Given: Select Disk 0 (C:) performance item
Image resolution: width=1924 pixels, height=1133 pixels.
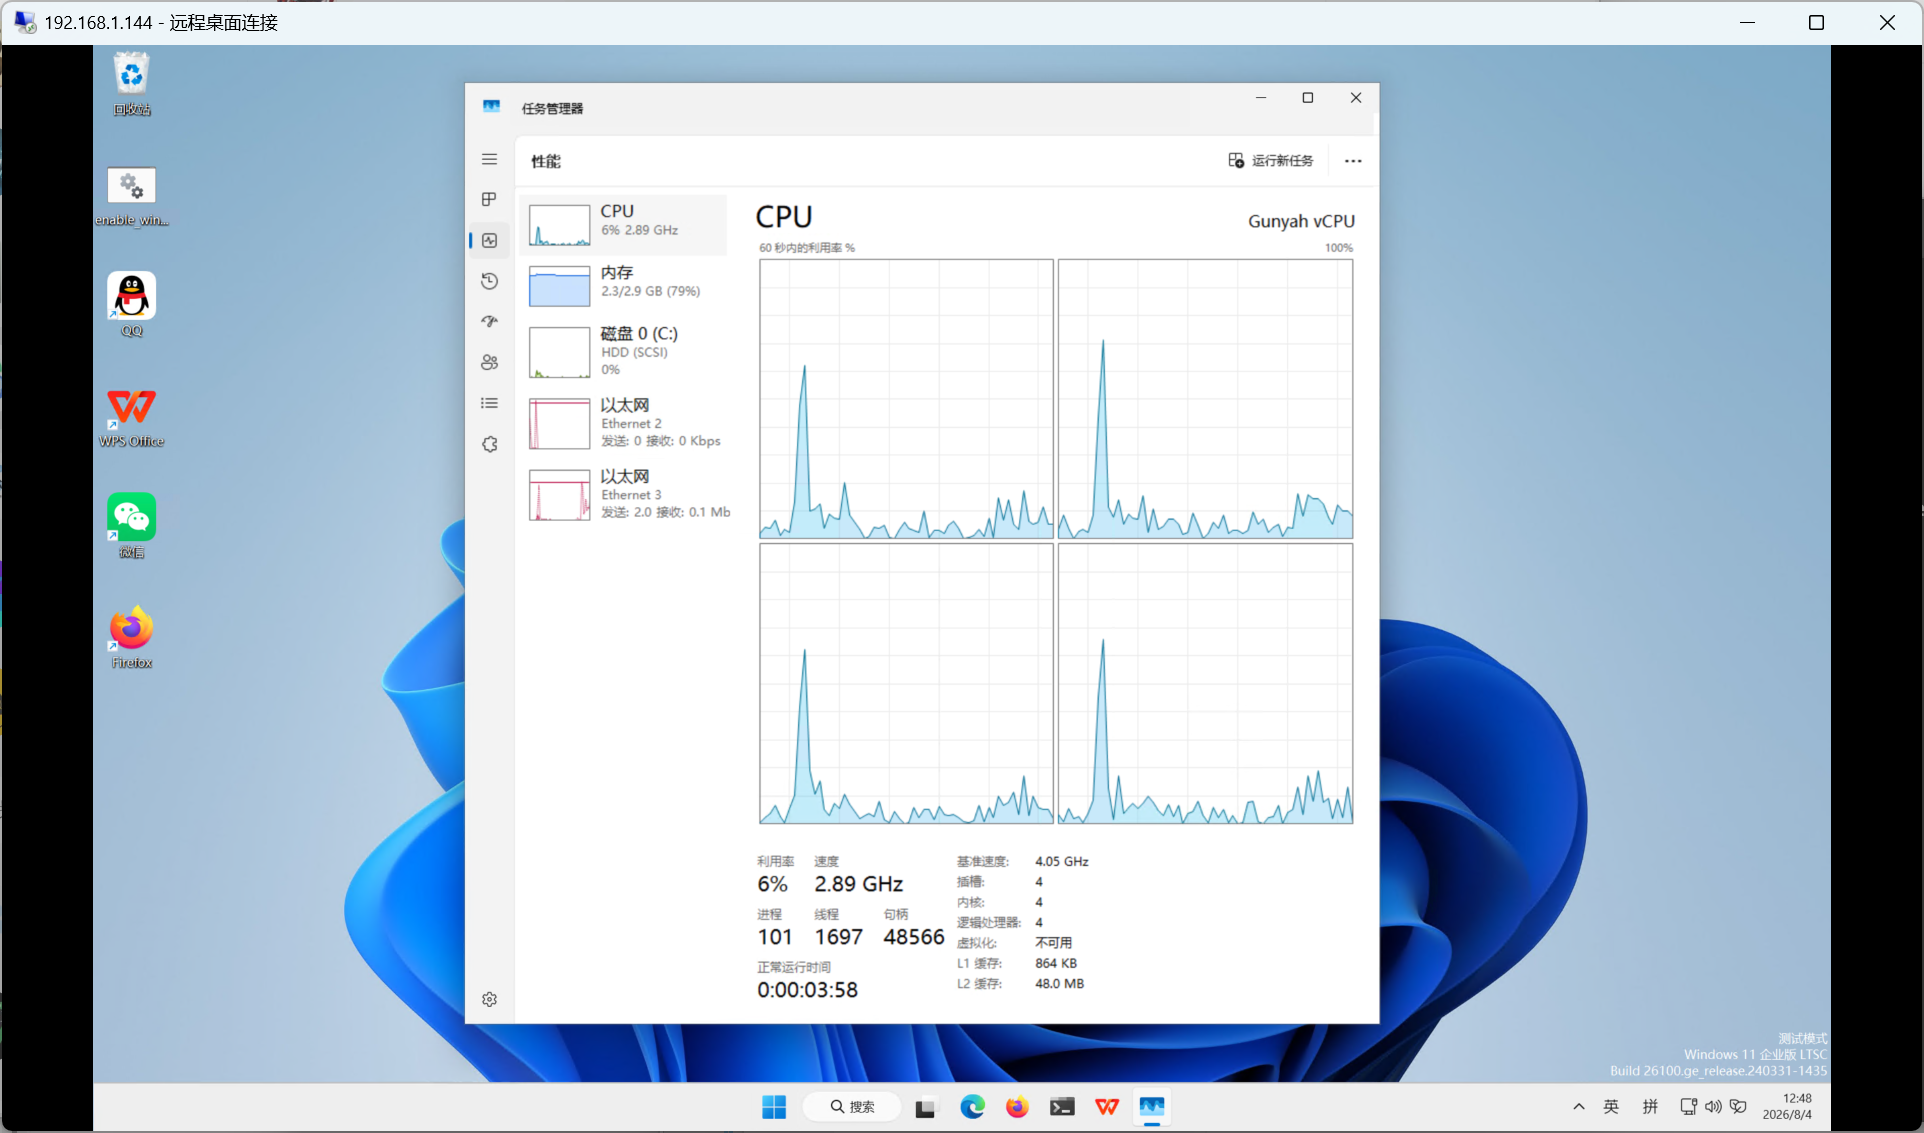Looking at the screenshot, I should [x=624, y=351].
